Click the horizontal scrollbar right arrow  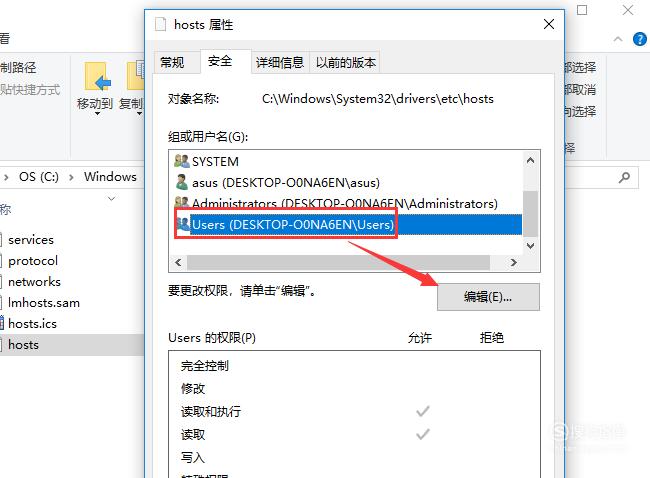[x=514, y=262]
